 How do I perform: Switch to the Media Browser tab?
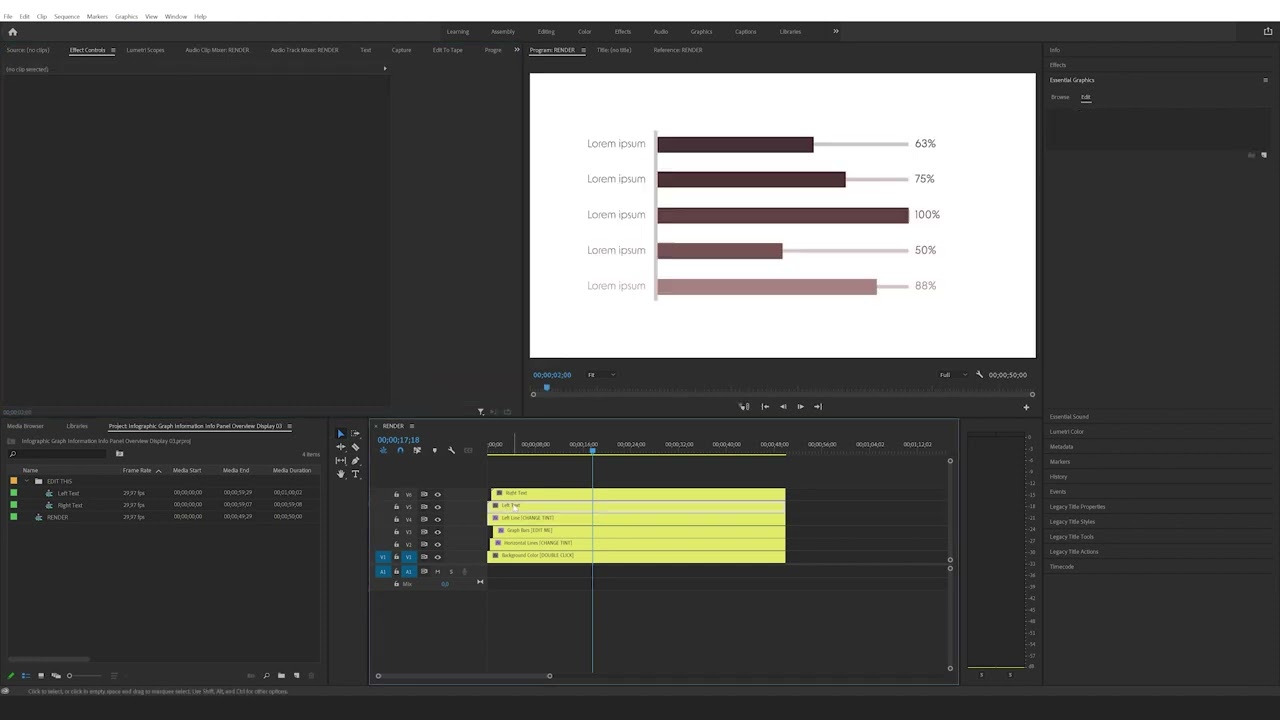coord(25,426)
